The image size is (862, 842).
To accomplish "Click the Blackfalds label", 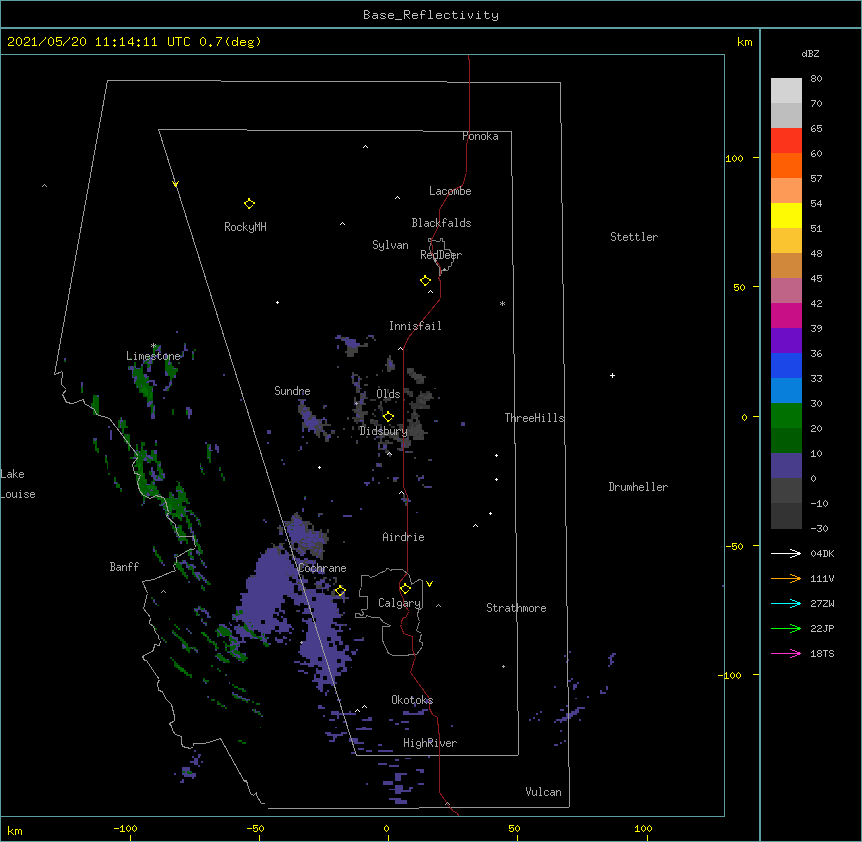I will point(441,223).
